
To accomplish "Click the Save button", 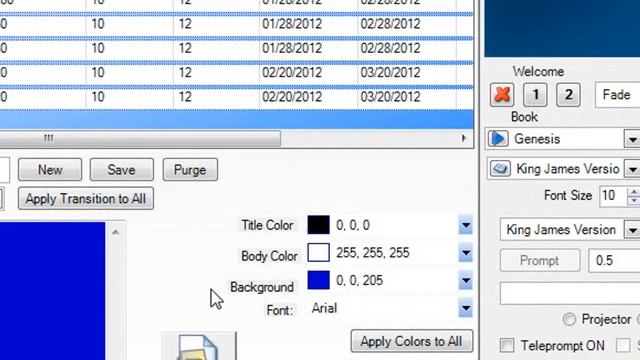I will 122,170.
